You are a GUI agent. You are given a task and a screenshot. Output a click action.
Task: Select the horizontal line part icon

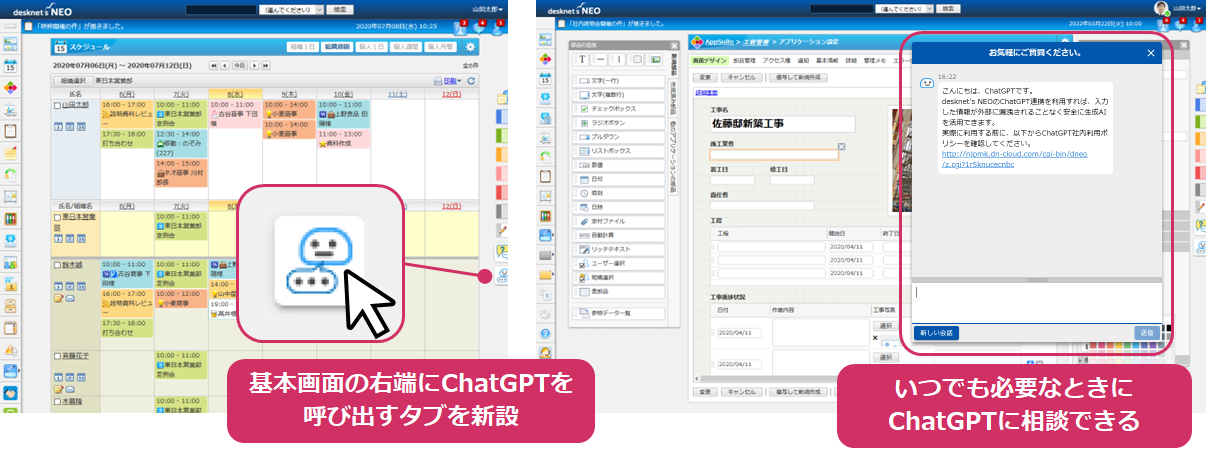600,59
